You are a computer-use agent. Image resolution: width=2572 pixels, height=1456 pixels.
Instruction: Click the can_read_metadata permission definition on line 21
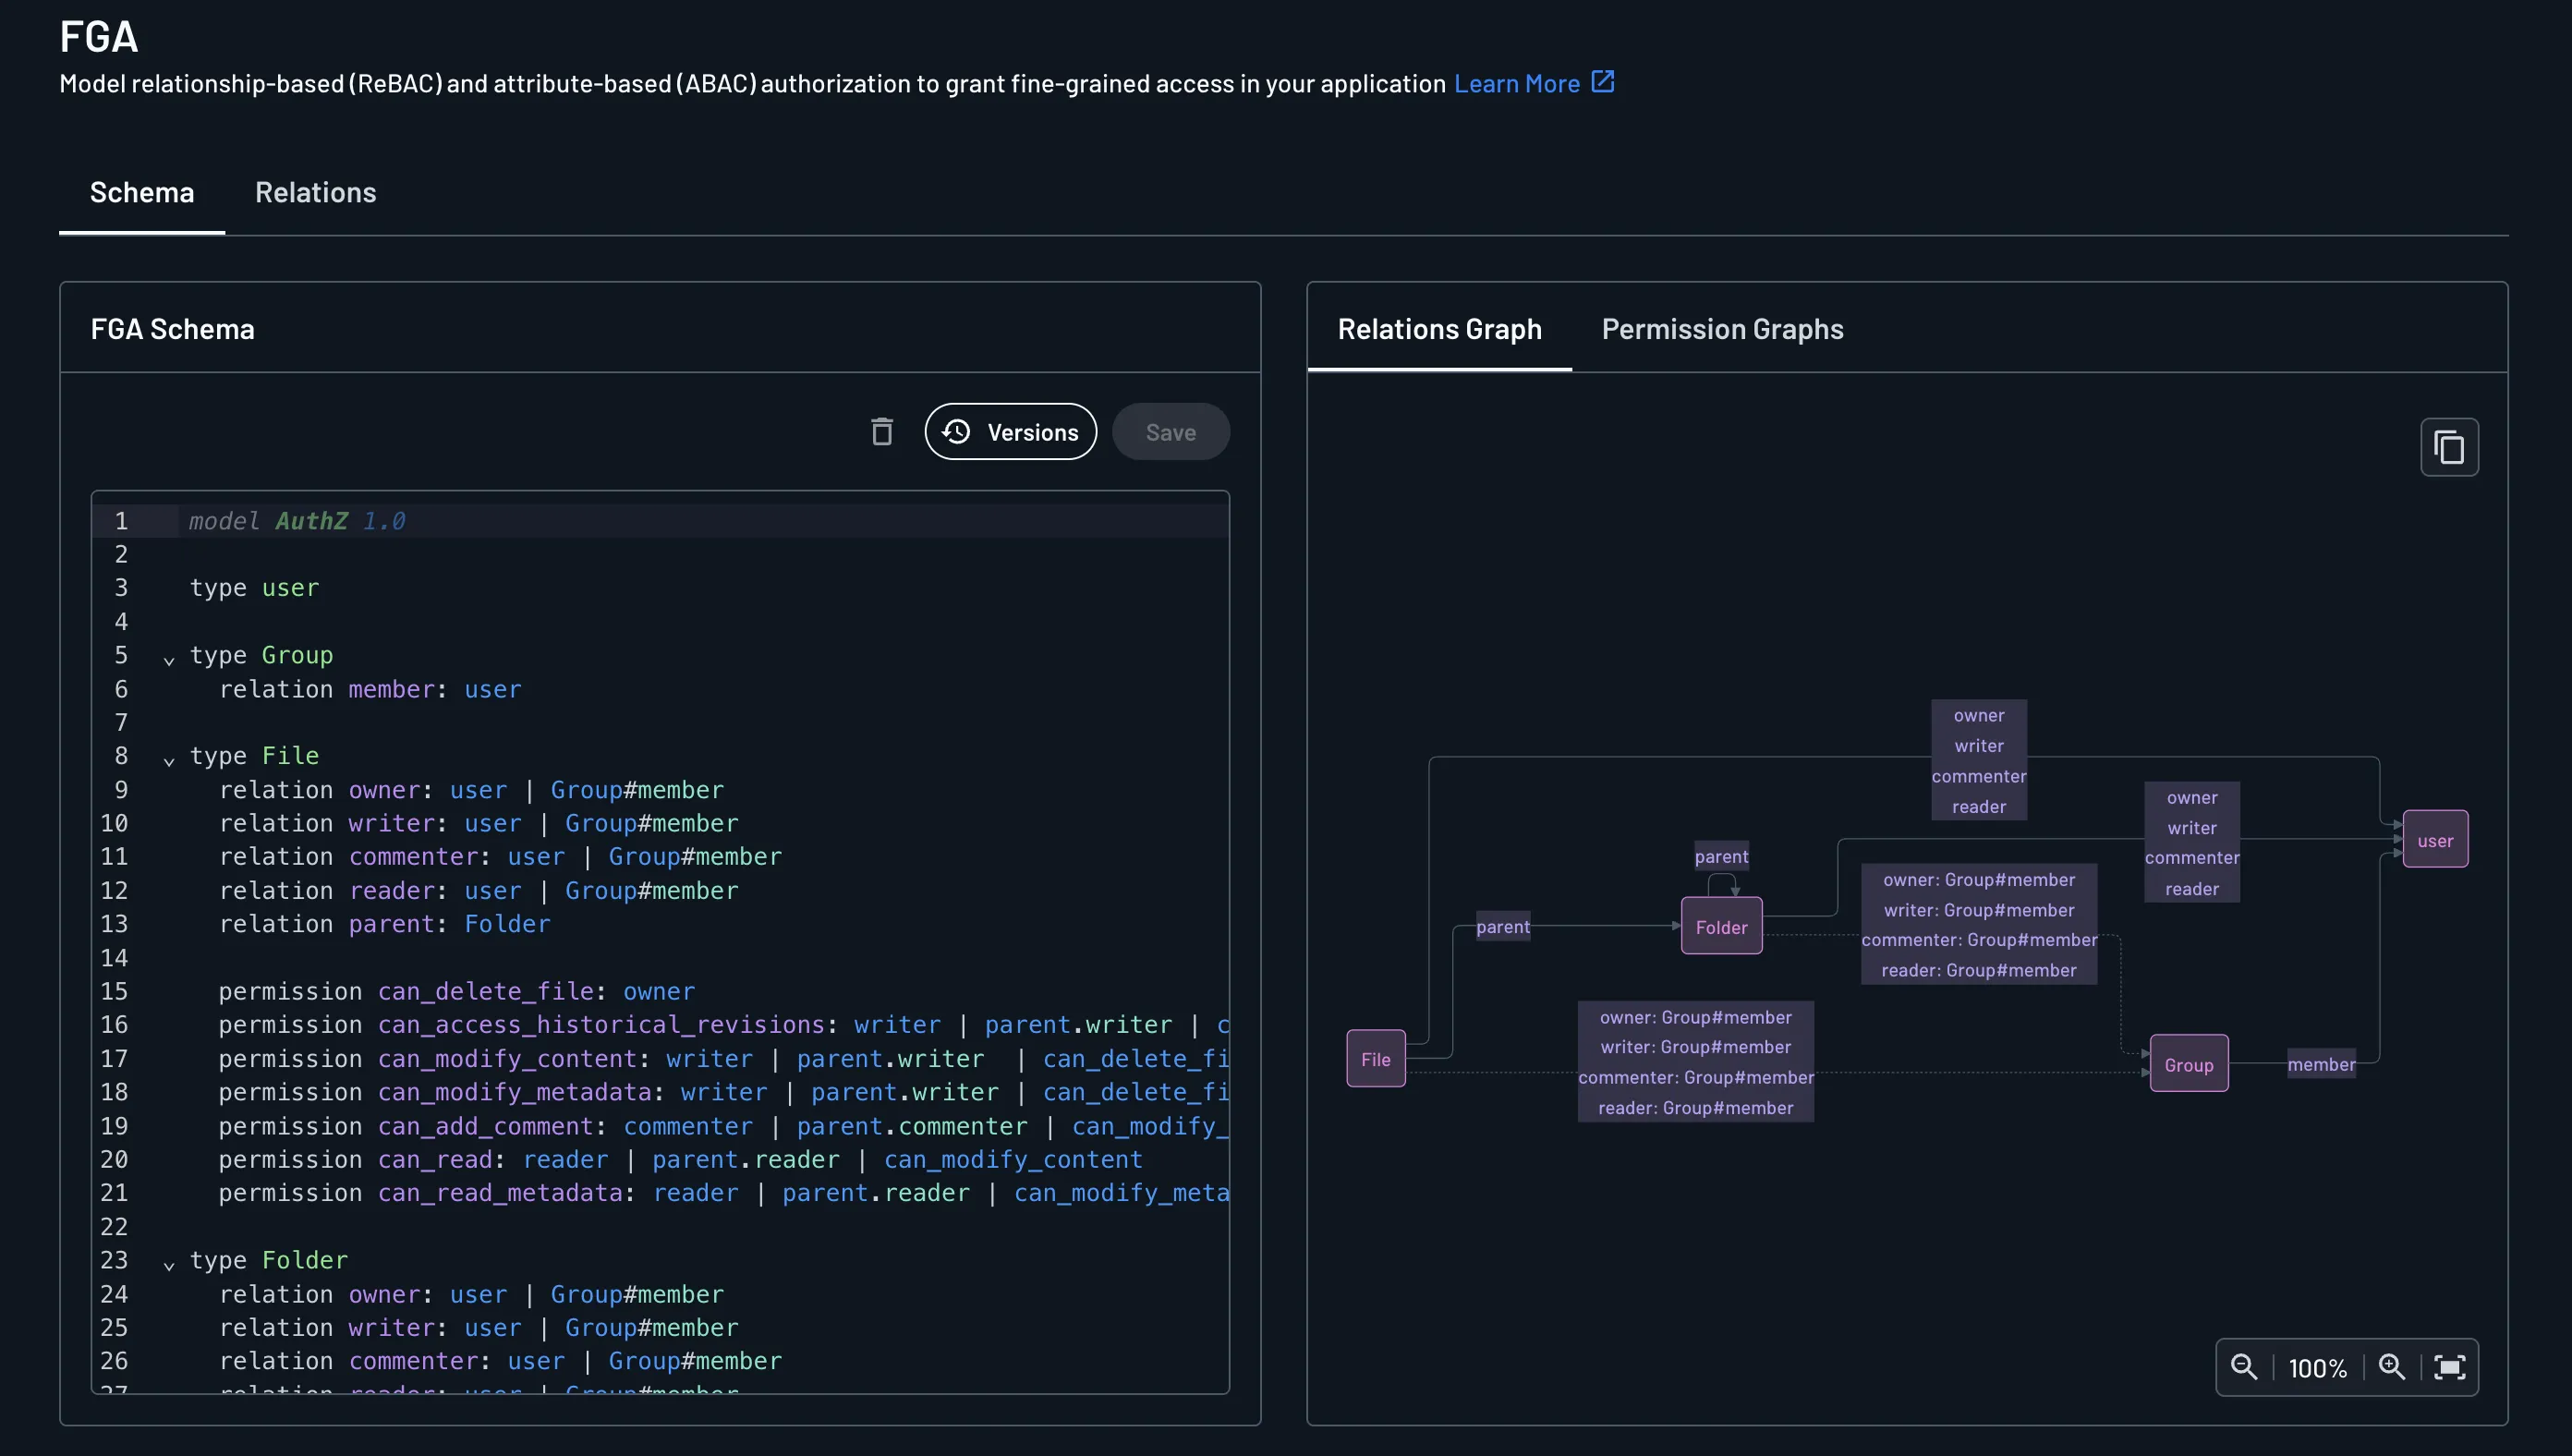pos(723,1193)
